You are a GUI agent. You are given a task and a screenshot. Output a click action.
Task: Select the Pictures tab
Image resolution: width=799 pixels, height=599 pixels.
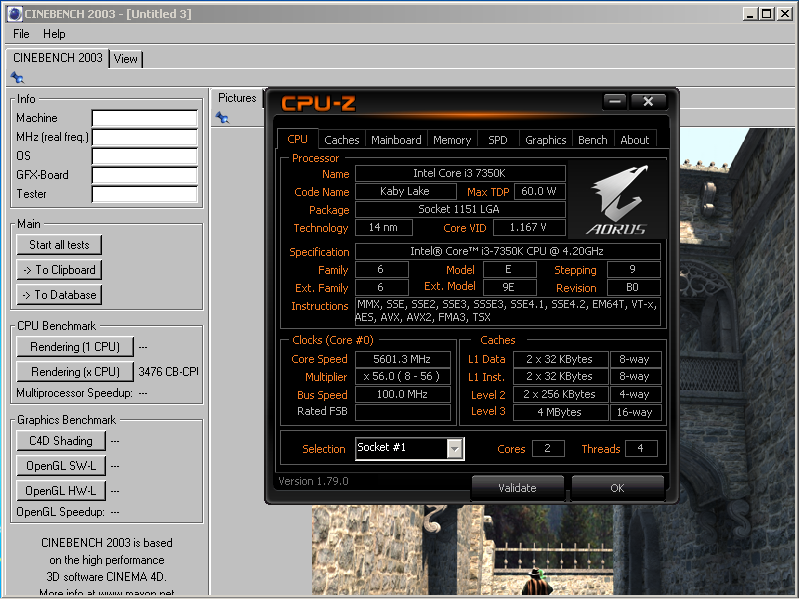pyautogui.click(x=237, y=98)
